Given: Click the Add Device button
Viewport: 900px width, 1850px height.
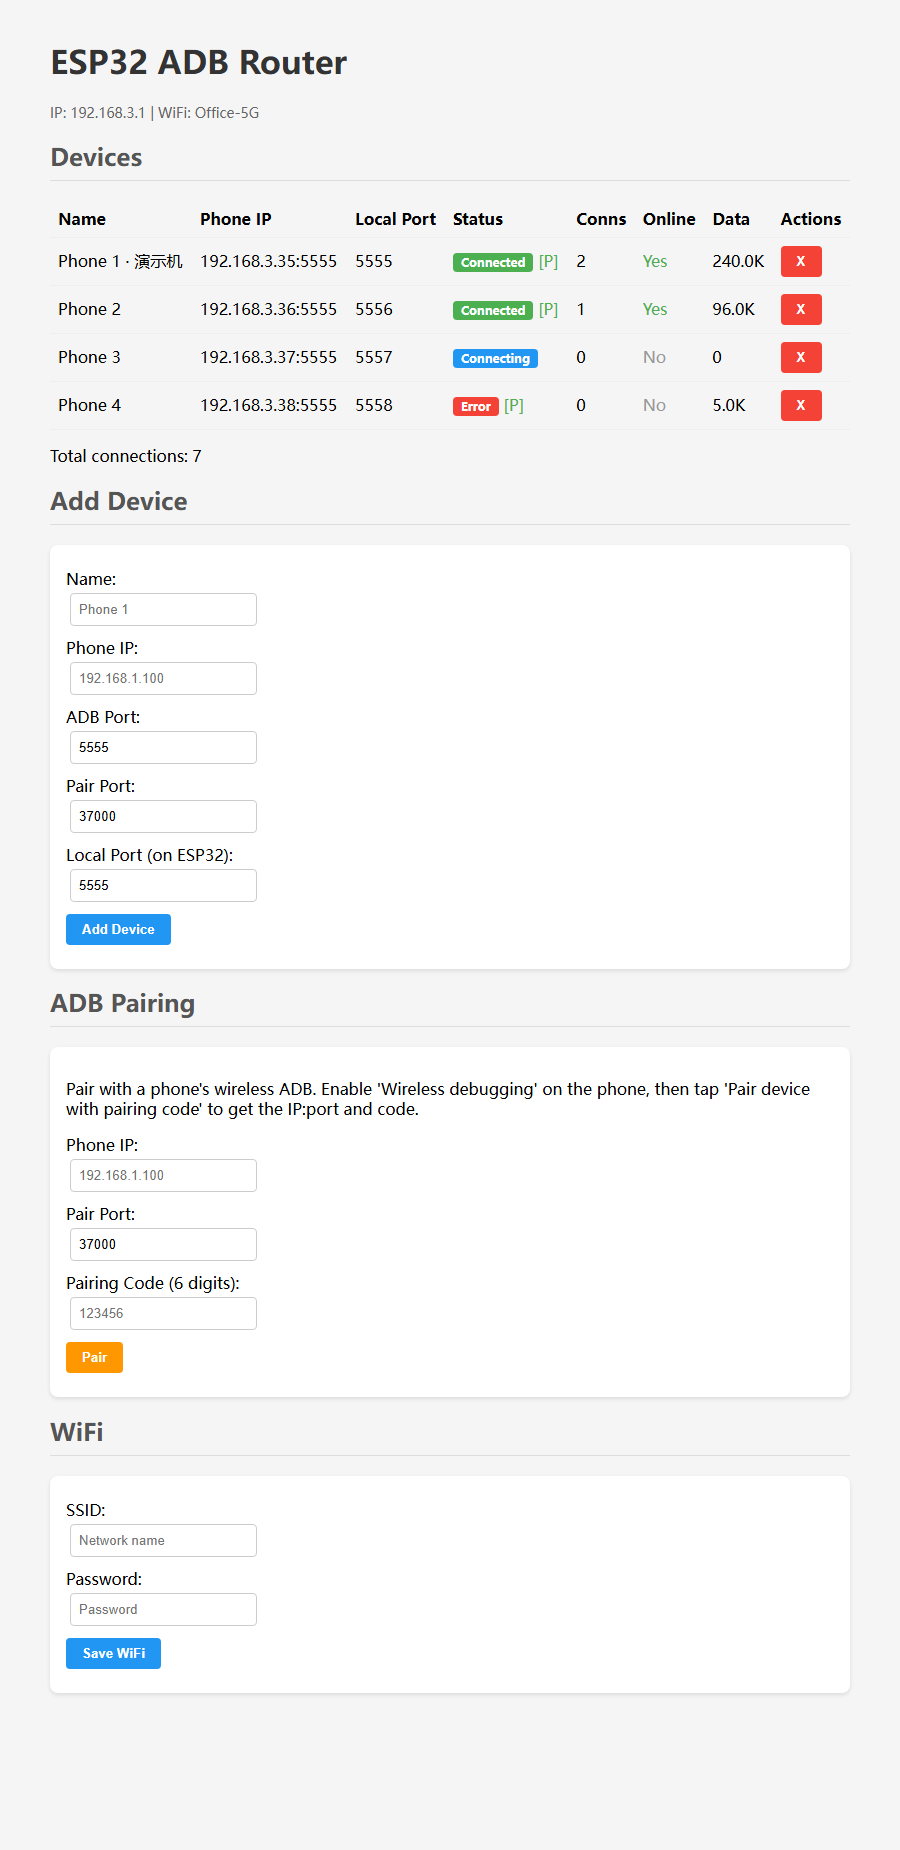Looking at the screenshot, I should tap(118, 929).
